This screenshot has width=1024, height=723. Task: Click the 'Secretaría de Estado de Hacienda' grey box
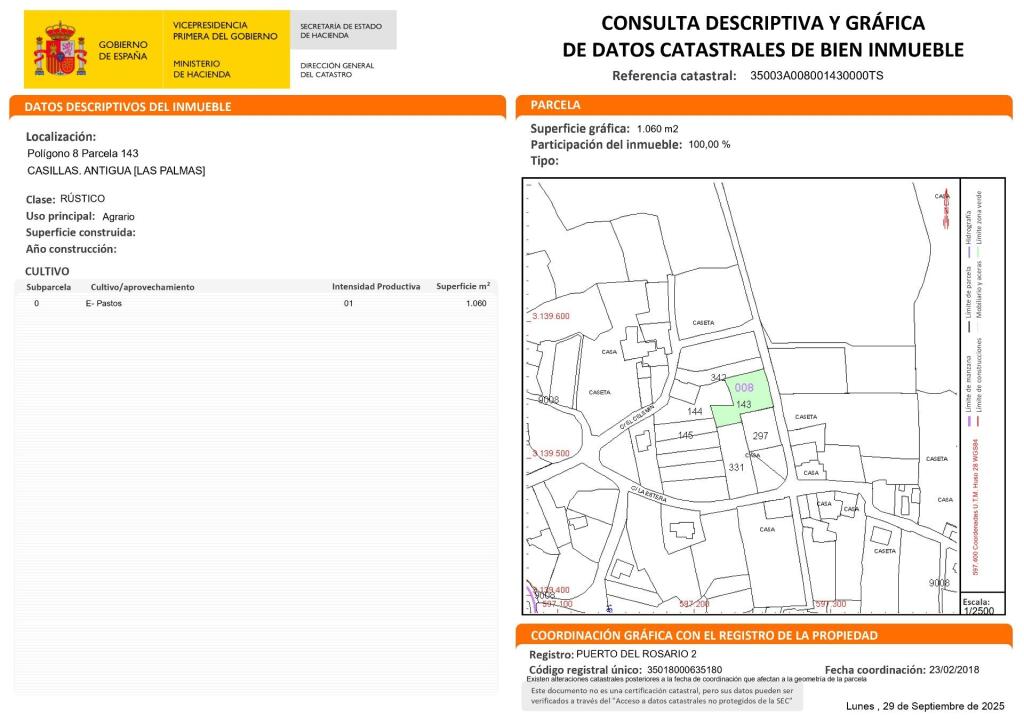343,30
